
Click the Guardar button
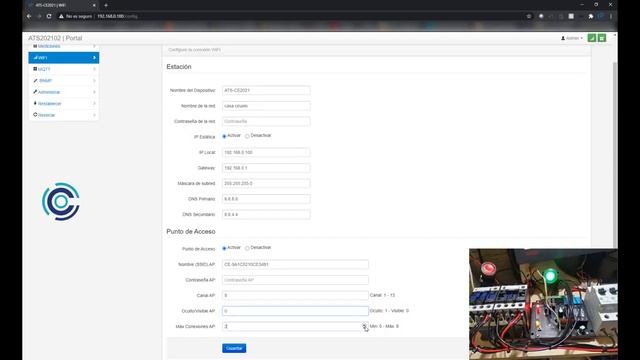(234, 348)
